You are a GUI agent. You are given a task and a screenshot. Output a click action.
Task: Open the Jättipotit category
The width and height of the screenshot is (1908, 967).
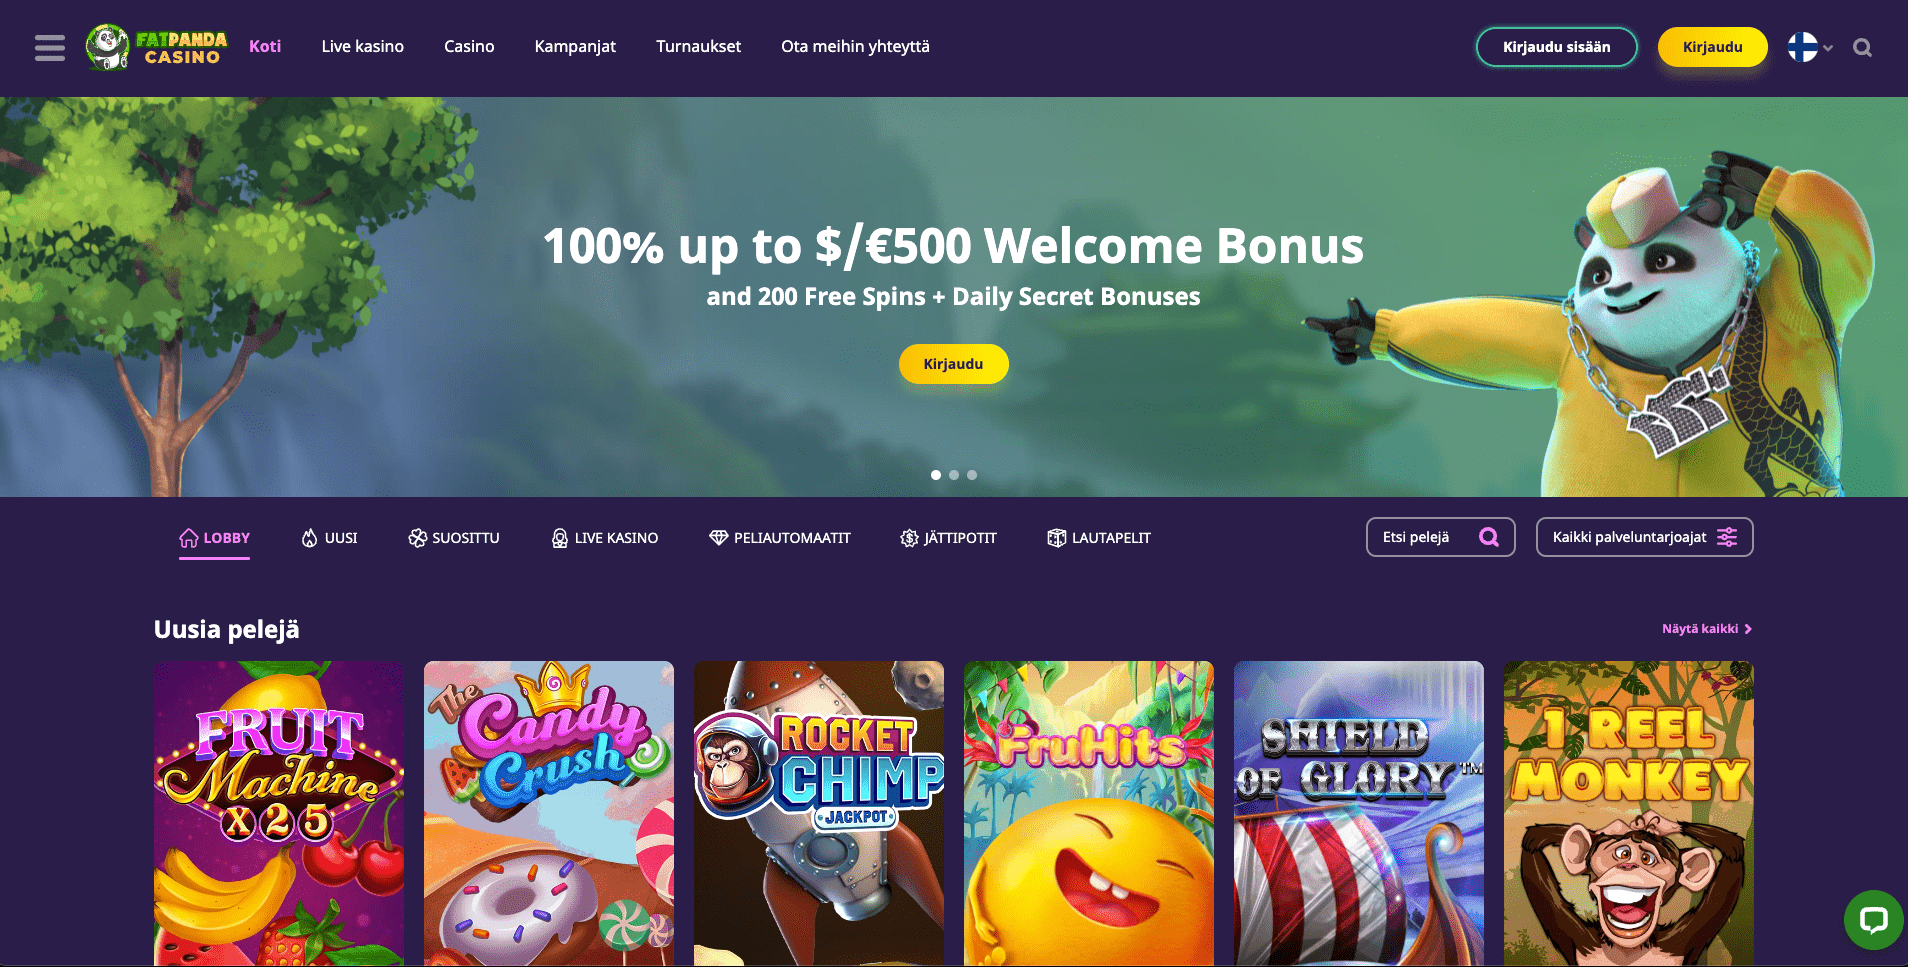(x=948, y=538)
